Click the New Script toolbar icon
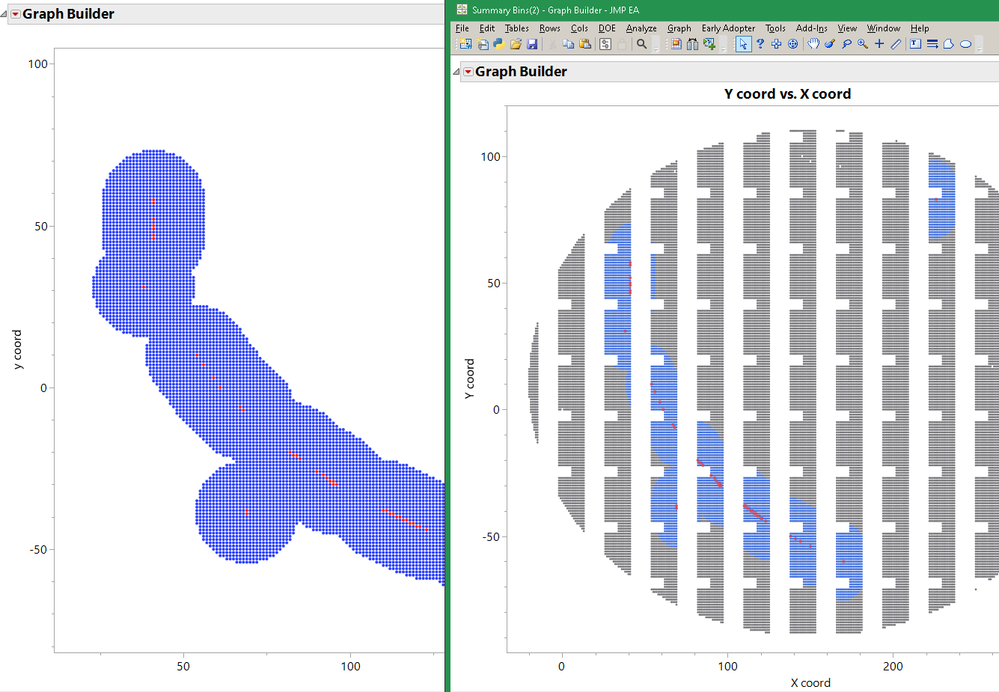The width and height of the screenshot is (999, 692). (483, 44)
